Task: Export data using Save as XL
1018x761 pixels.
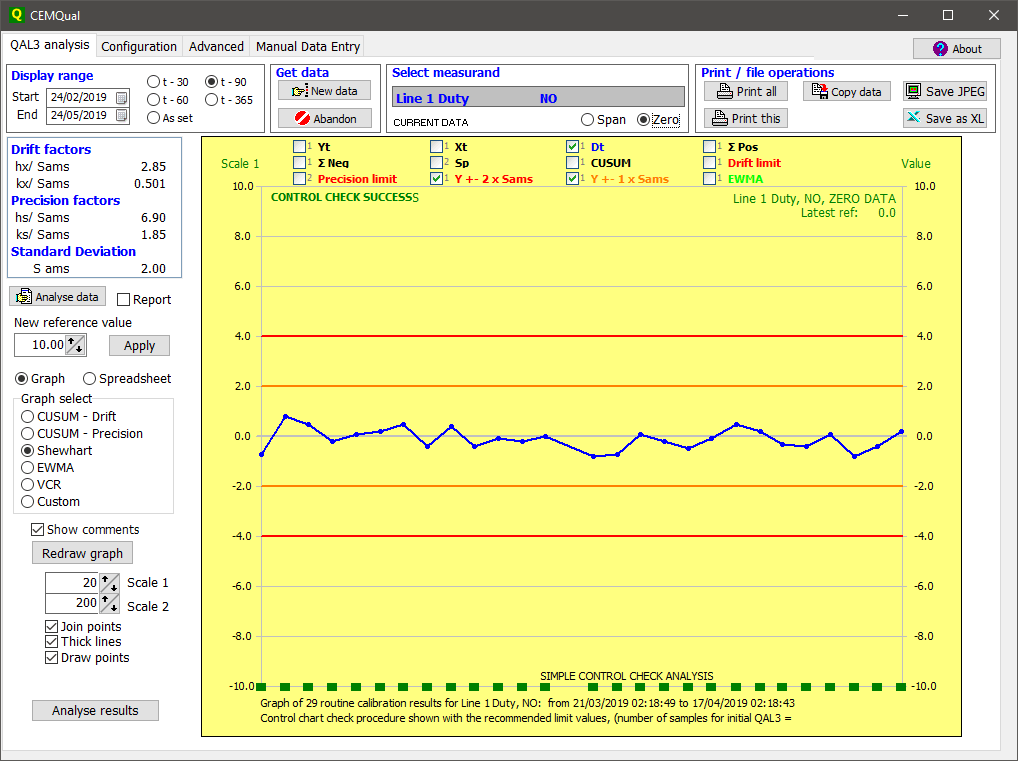Action: (945, 118)
